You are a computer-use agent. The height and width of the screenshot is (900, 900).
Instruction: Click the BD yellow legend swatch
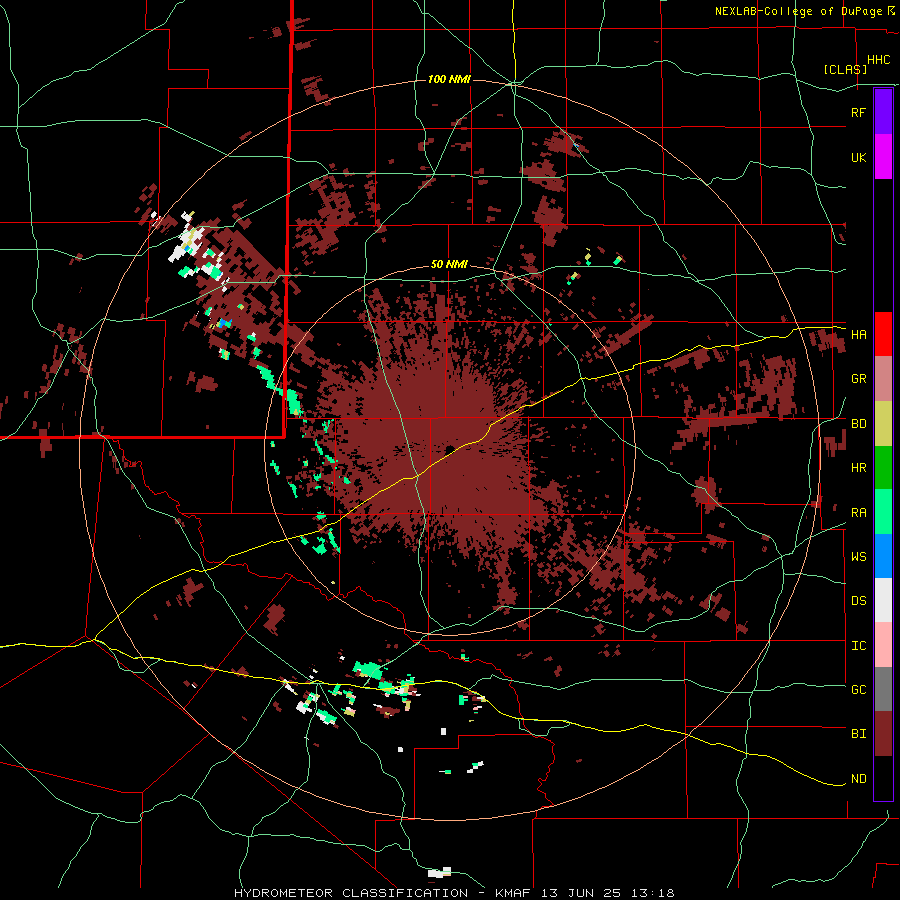coord(883,424)
